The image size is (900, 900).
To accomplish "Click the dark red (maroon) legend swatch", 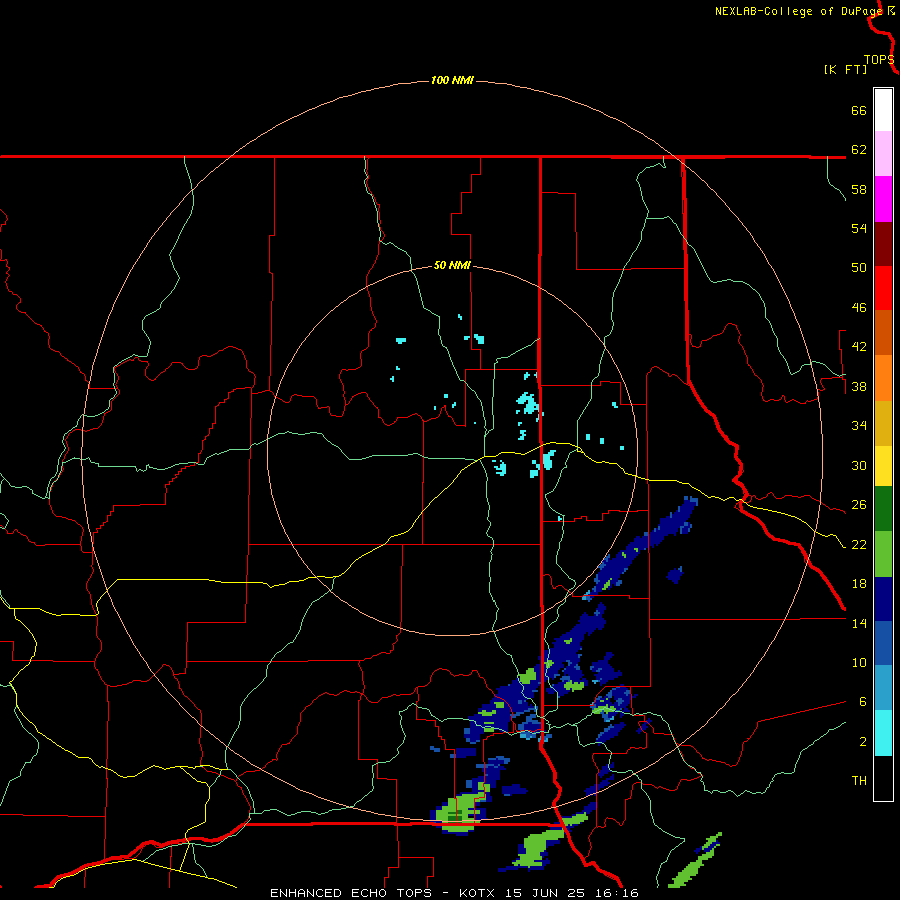I will [x=883, y=244].
